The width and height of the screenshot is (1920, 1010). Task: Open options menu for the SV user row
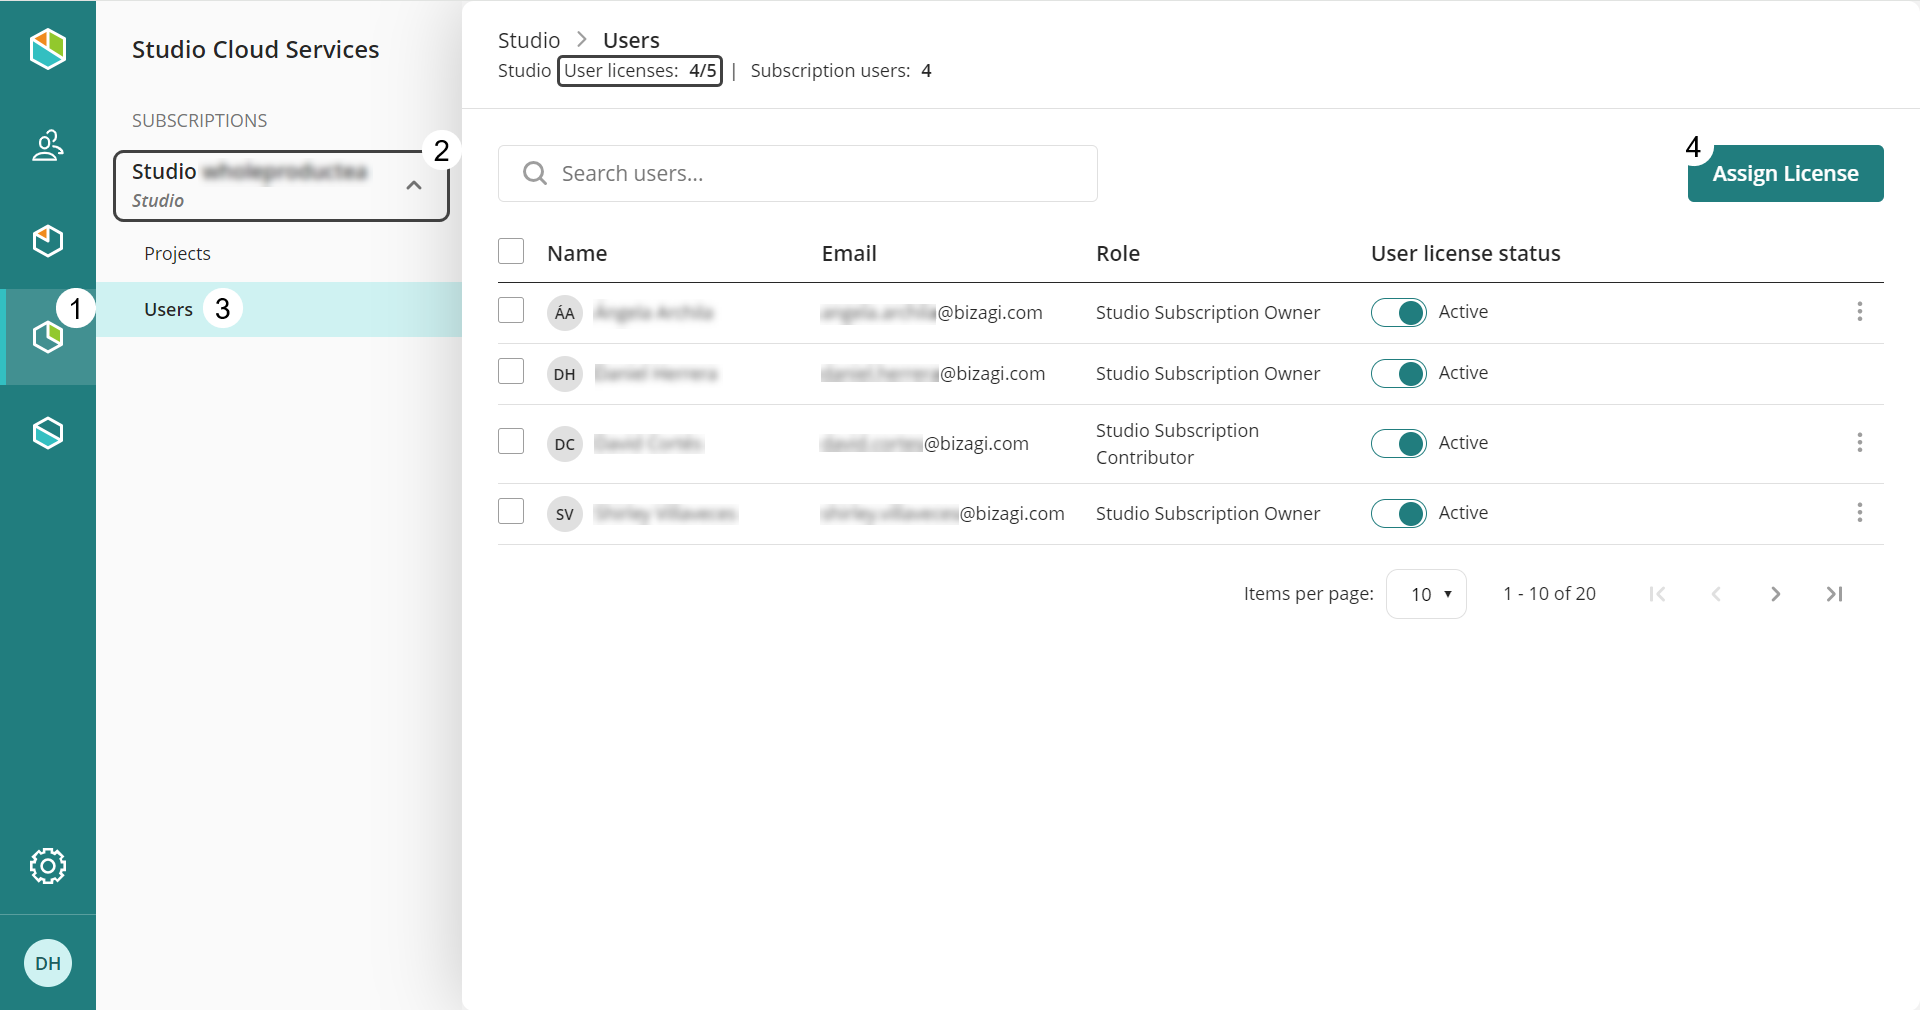(x=1860, y=513)
